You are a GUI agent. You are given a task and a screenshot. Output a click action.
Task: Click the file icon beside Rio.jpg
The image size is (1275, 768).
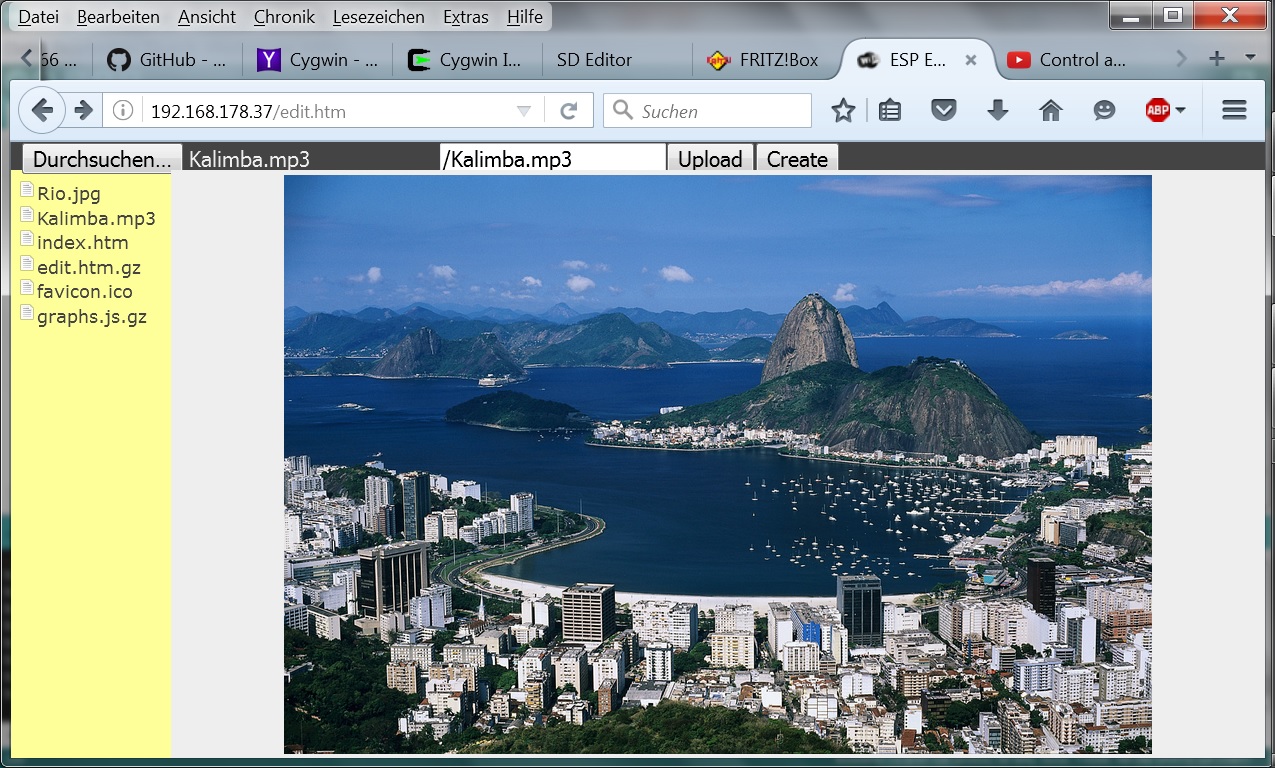(x=27, y=190)
